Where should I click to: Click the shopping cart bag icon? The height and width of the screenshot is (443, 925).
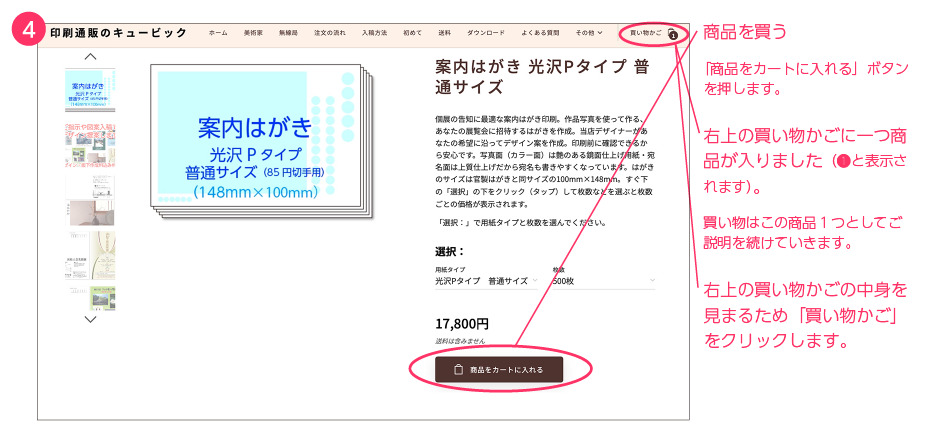(x=673, y=34)
